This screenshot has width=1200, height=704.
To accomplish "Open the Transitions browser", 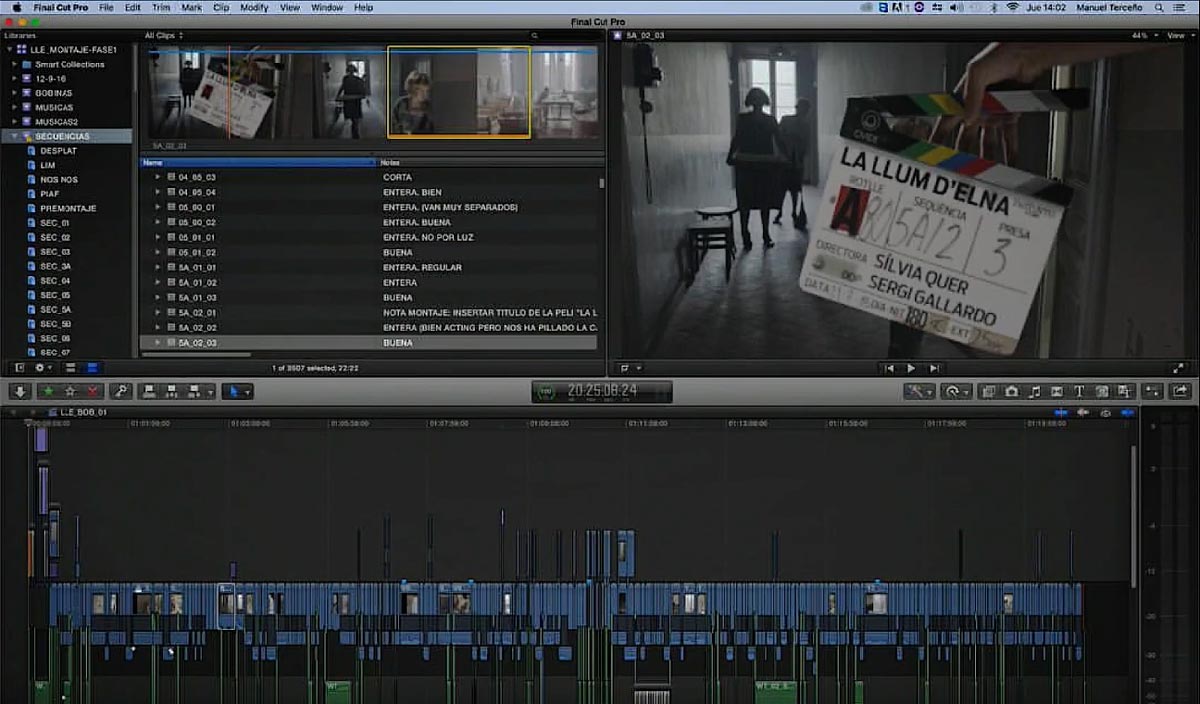I will click(1057, 391).
